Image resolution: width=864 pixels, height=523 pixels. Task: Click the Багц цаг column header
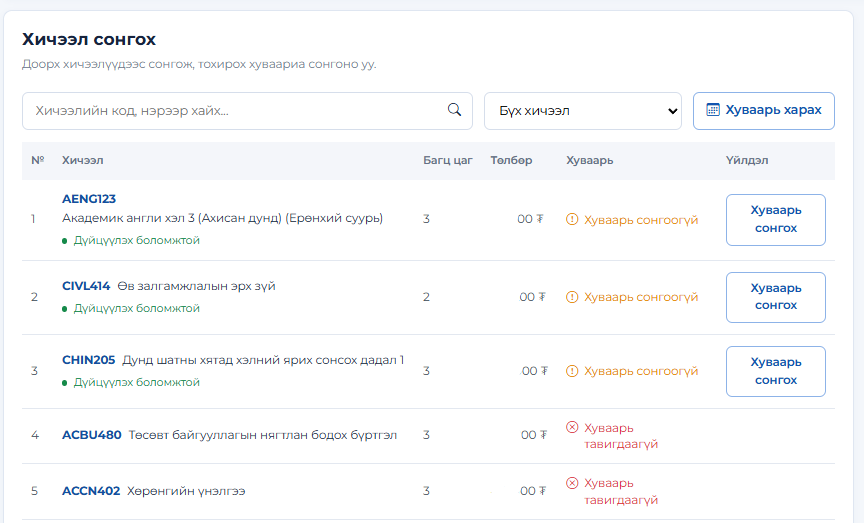pos(447,160)
